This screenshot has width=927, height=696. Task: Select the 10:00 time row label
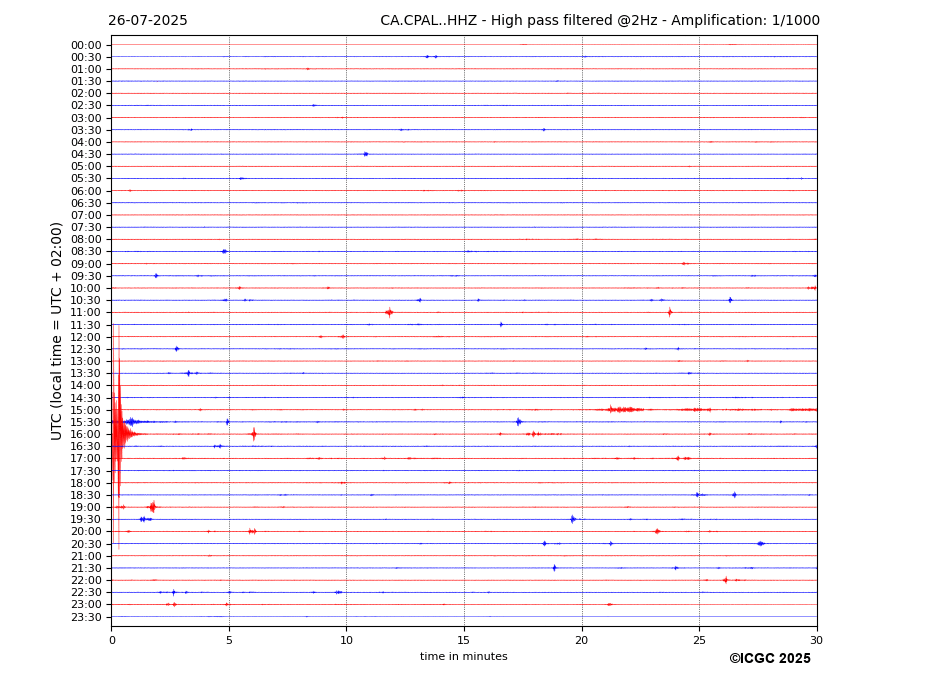click(x=86, y=289)
